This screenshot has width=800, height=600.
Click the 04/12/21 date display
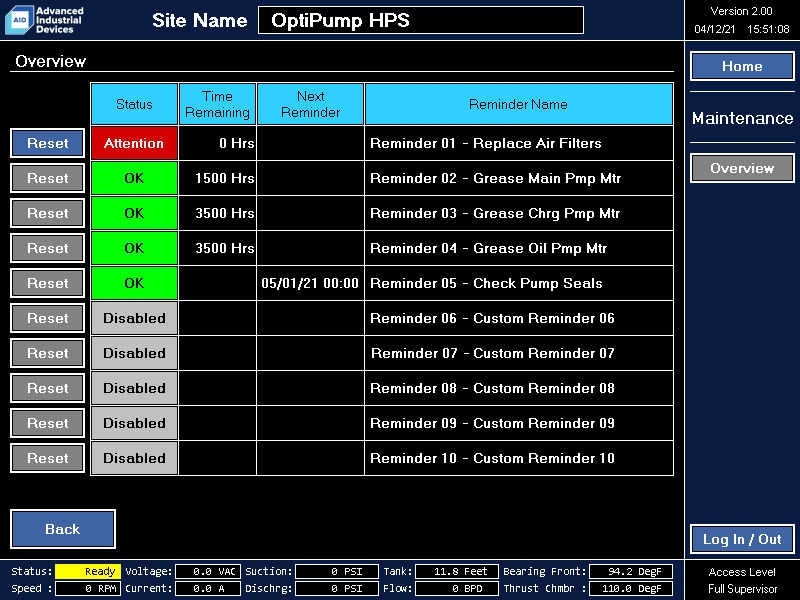pyautogui.click(x=714, y=29)
